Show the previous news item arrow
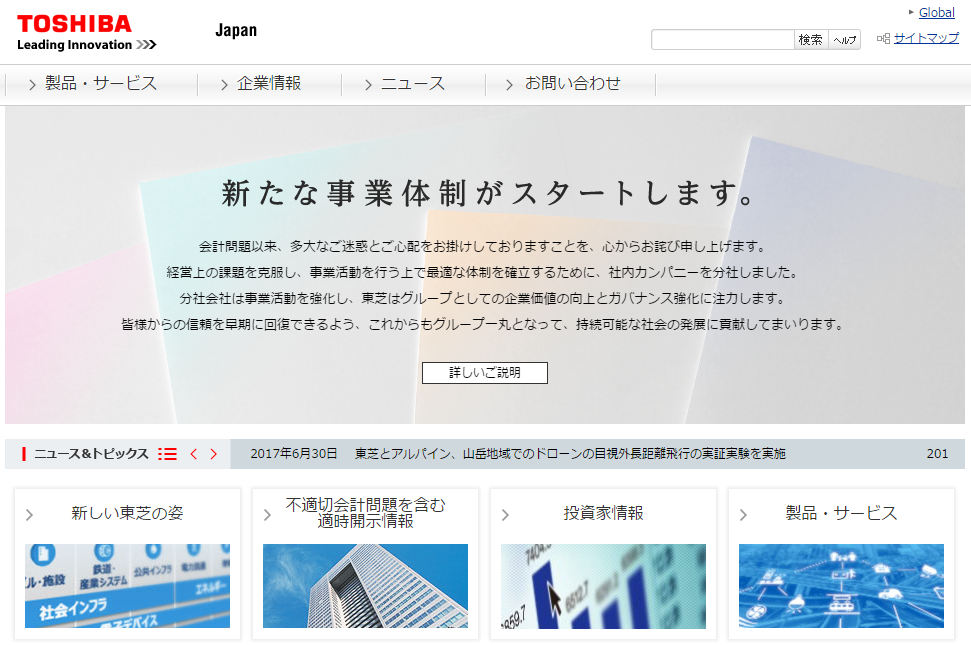This screenshot has width=971, height=645. click(x=193, y=454)
